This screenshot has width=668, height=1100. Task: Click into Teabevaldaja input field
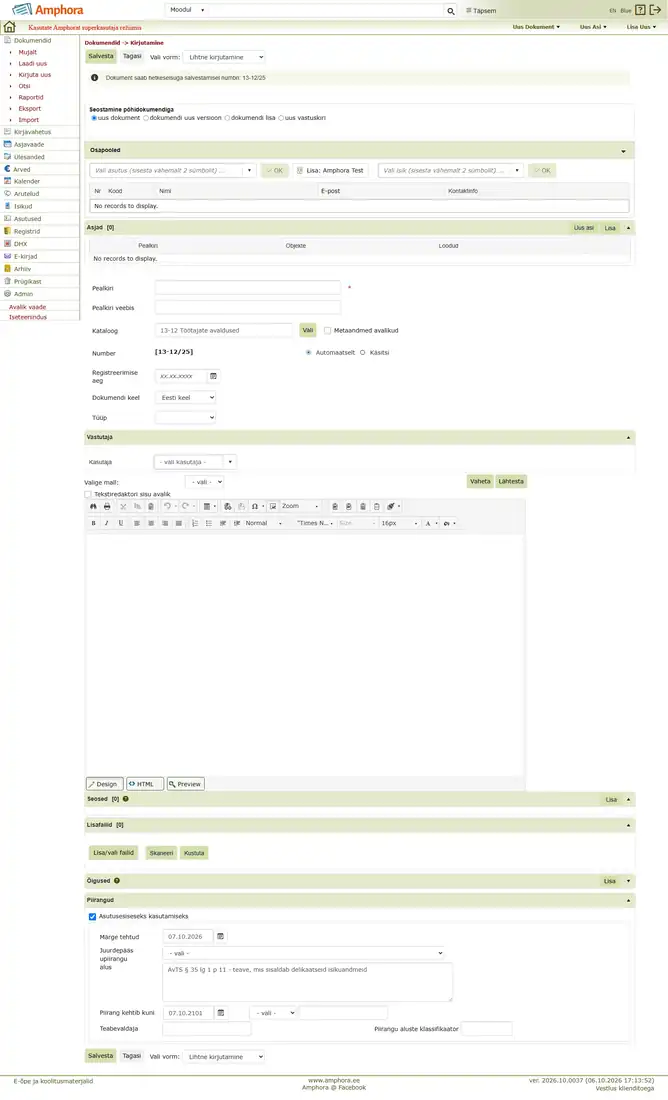206,1028
